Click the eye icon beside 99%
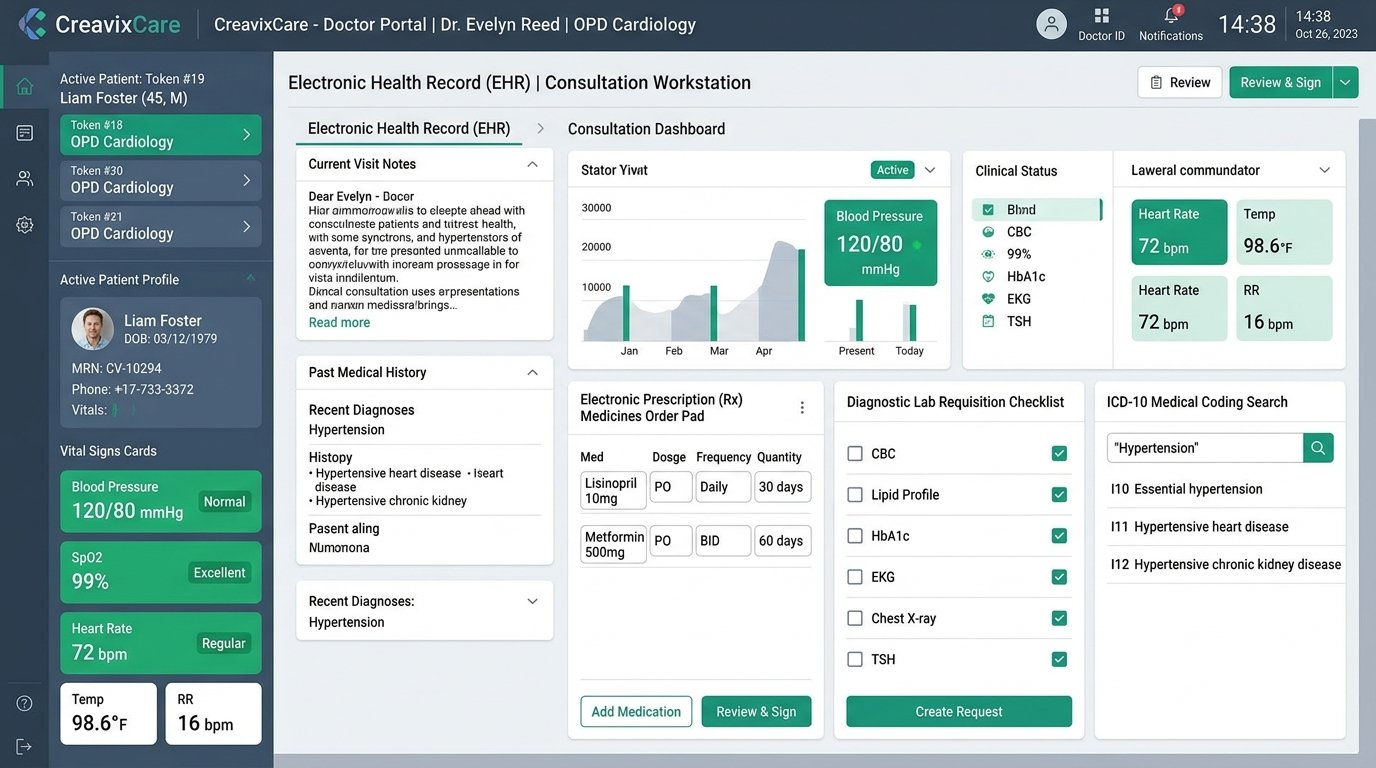1376x768 pixels. point(988,254)
